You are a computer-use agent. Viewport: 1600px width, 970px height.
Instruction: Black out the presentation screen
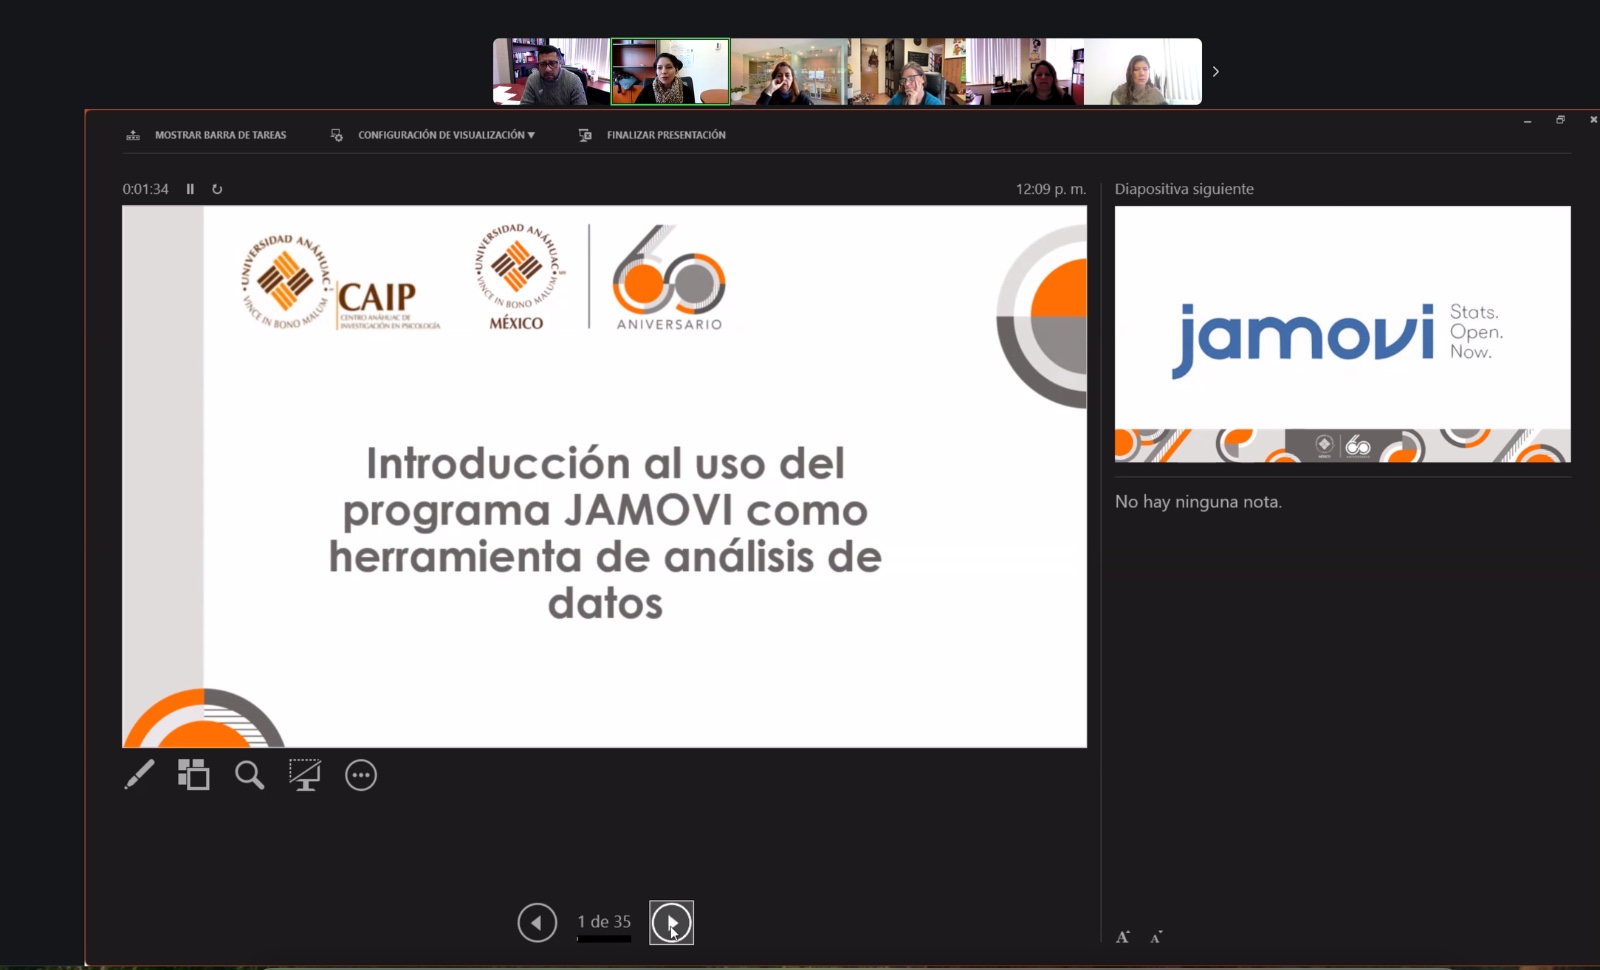point(305,775)
